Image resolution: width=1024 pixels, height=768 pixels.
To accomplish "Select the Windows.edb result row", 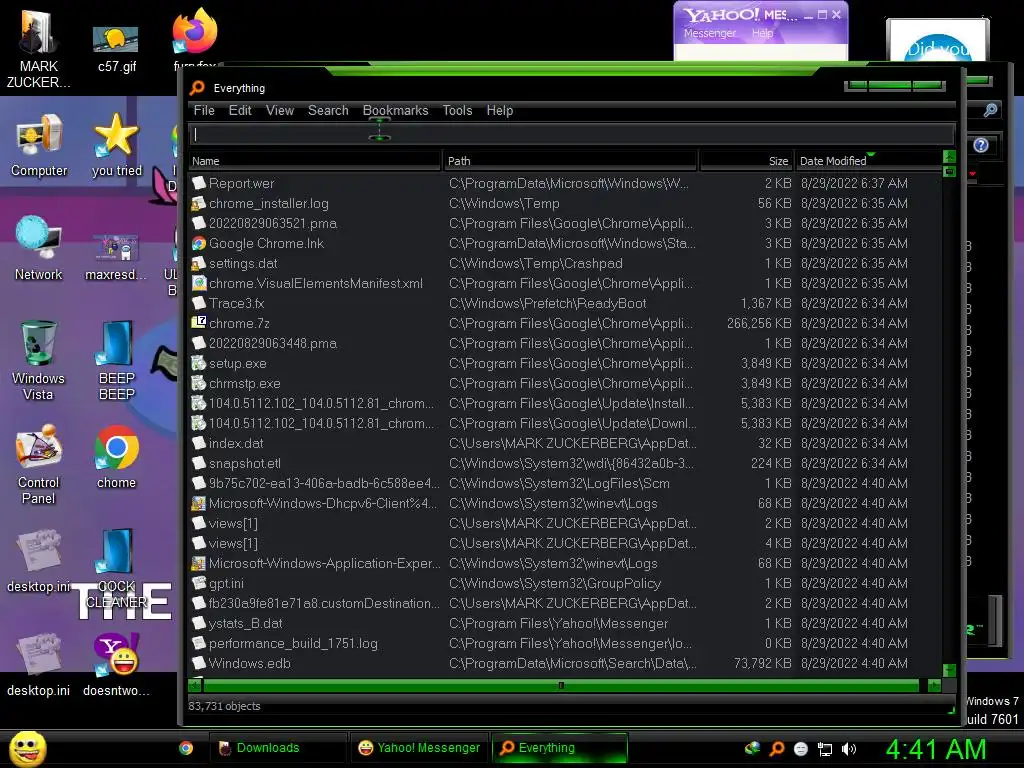I will pos(565,664).
